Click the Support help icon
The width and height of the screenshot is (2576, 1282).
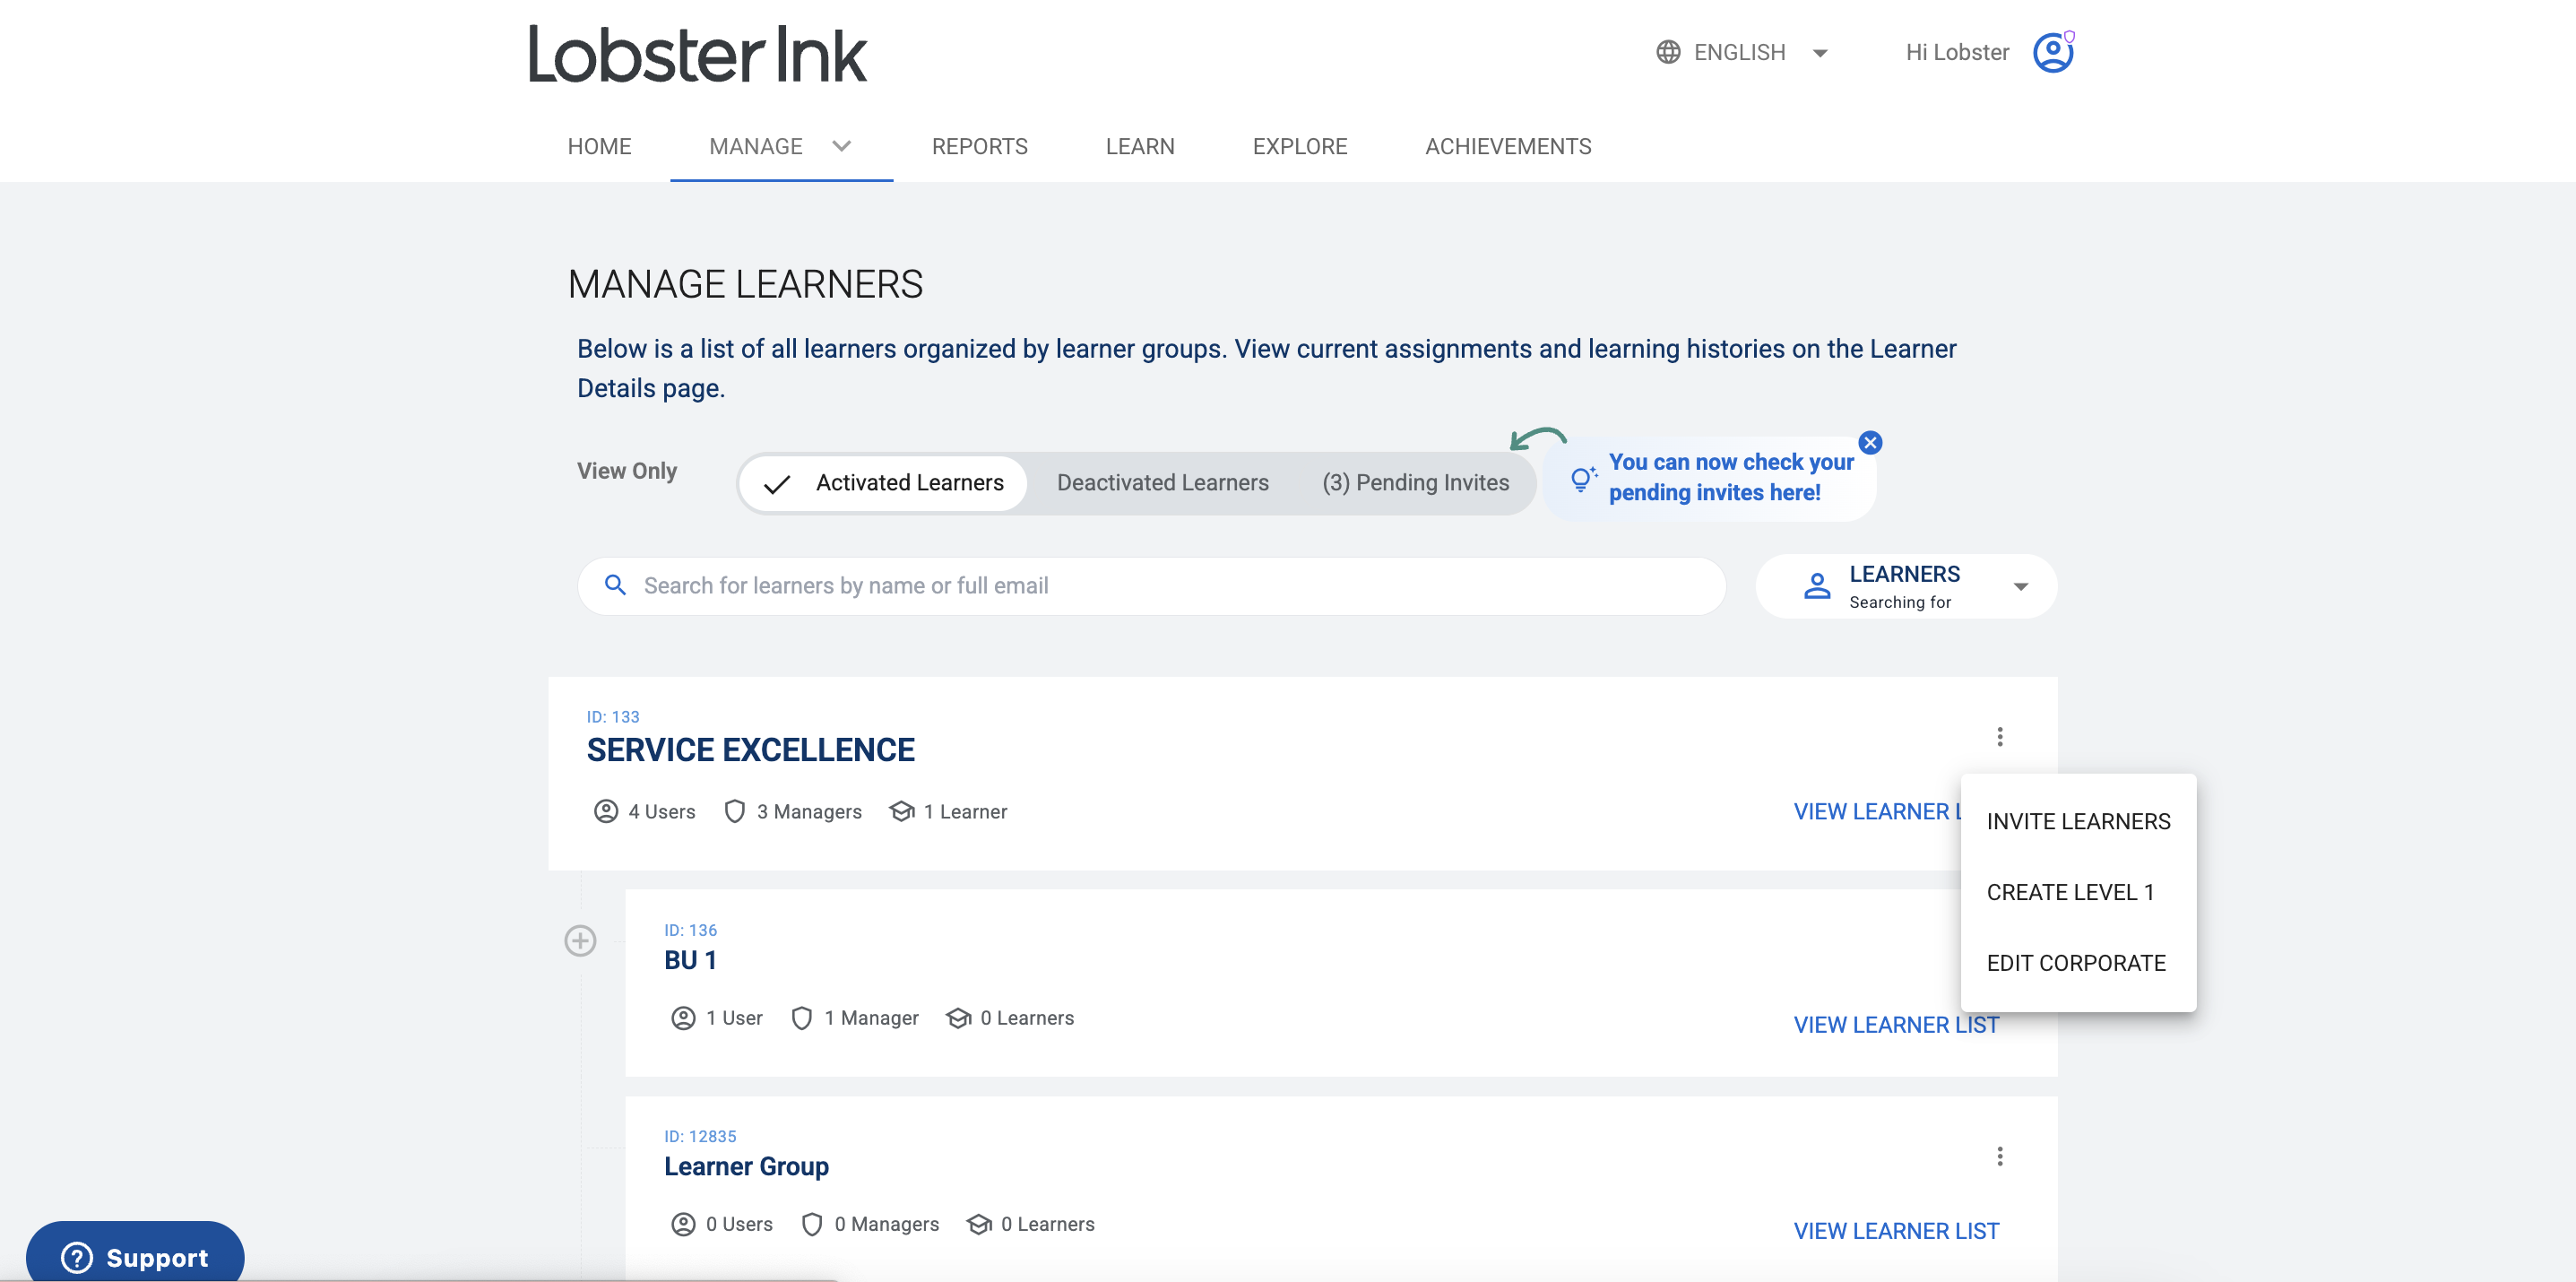76,1257
